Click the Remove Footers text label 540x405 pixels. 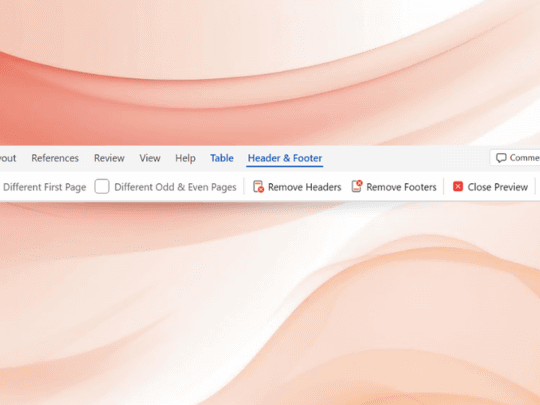401,187
